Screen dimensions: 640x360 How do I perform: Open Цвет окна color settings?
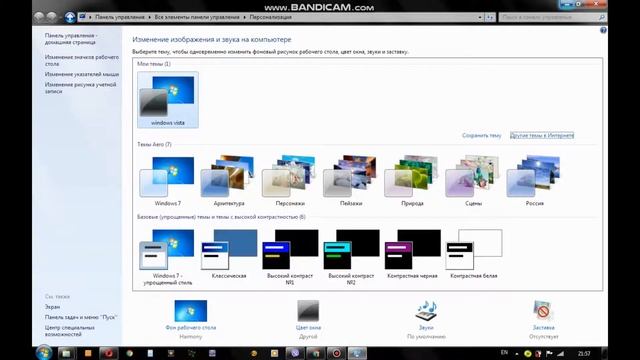tap(308, 320)
